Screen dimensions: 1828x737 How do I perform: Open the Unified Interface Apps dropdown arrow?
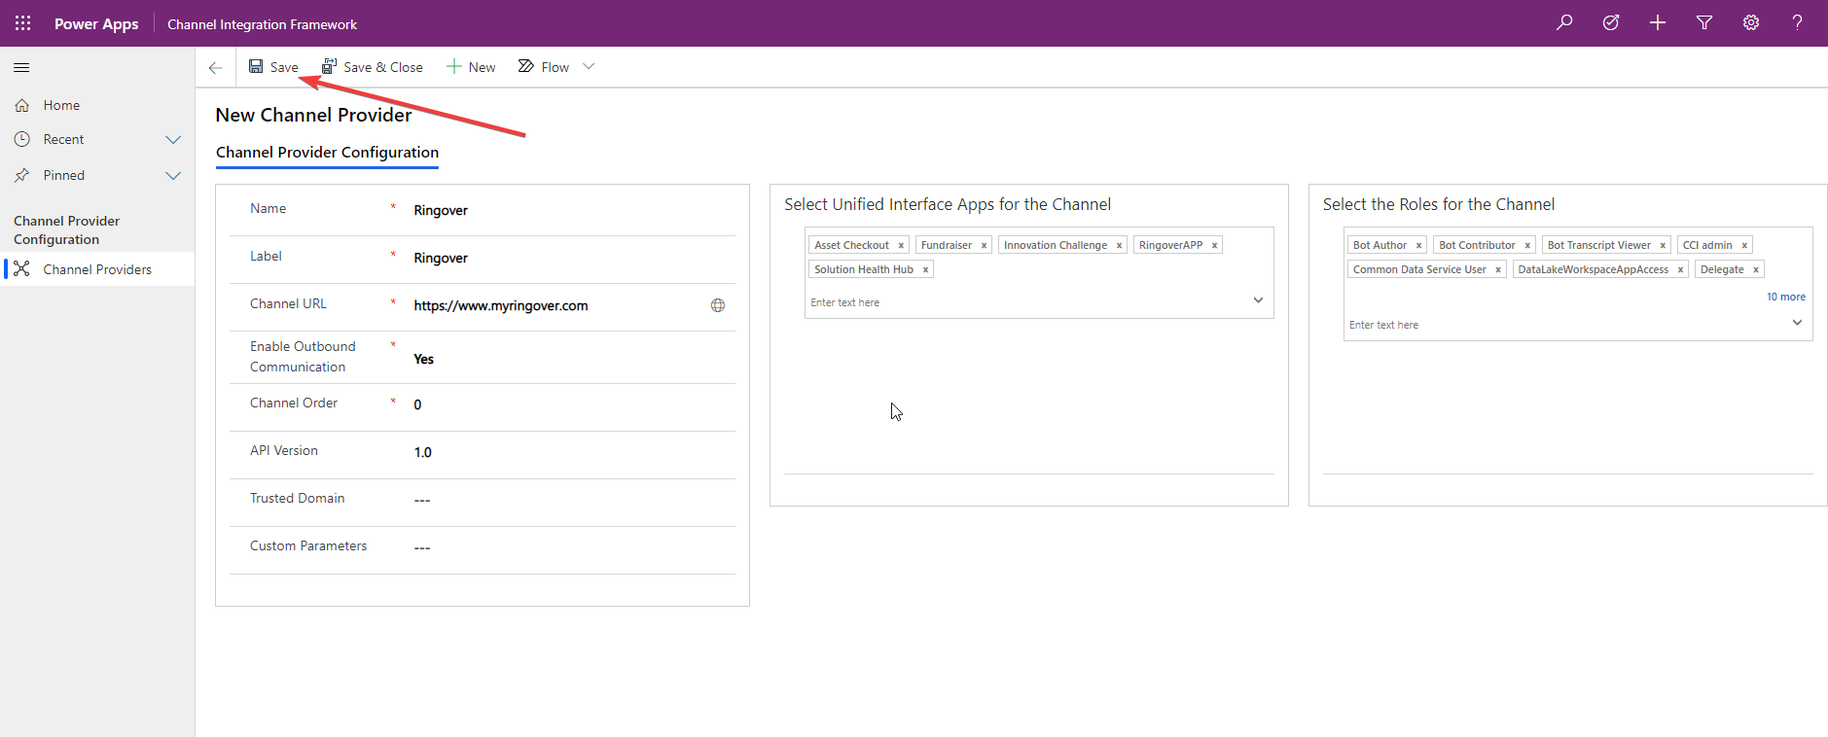(1258, 300)
